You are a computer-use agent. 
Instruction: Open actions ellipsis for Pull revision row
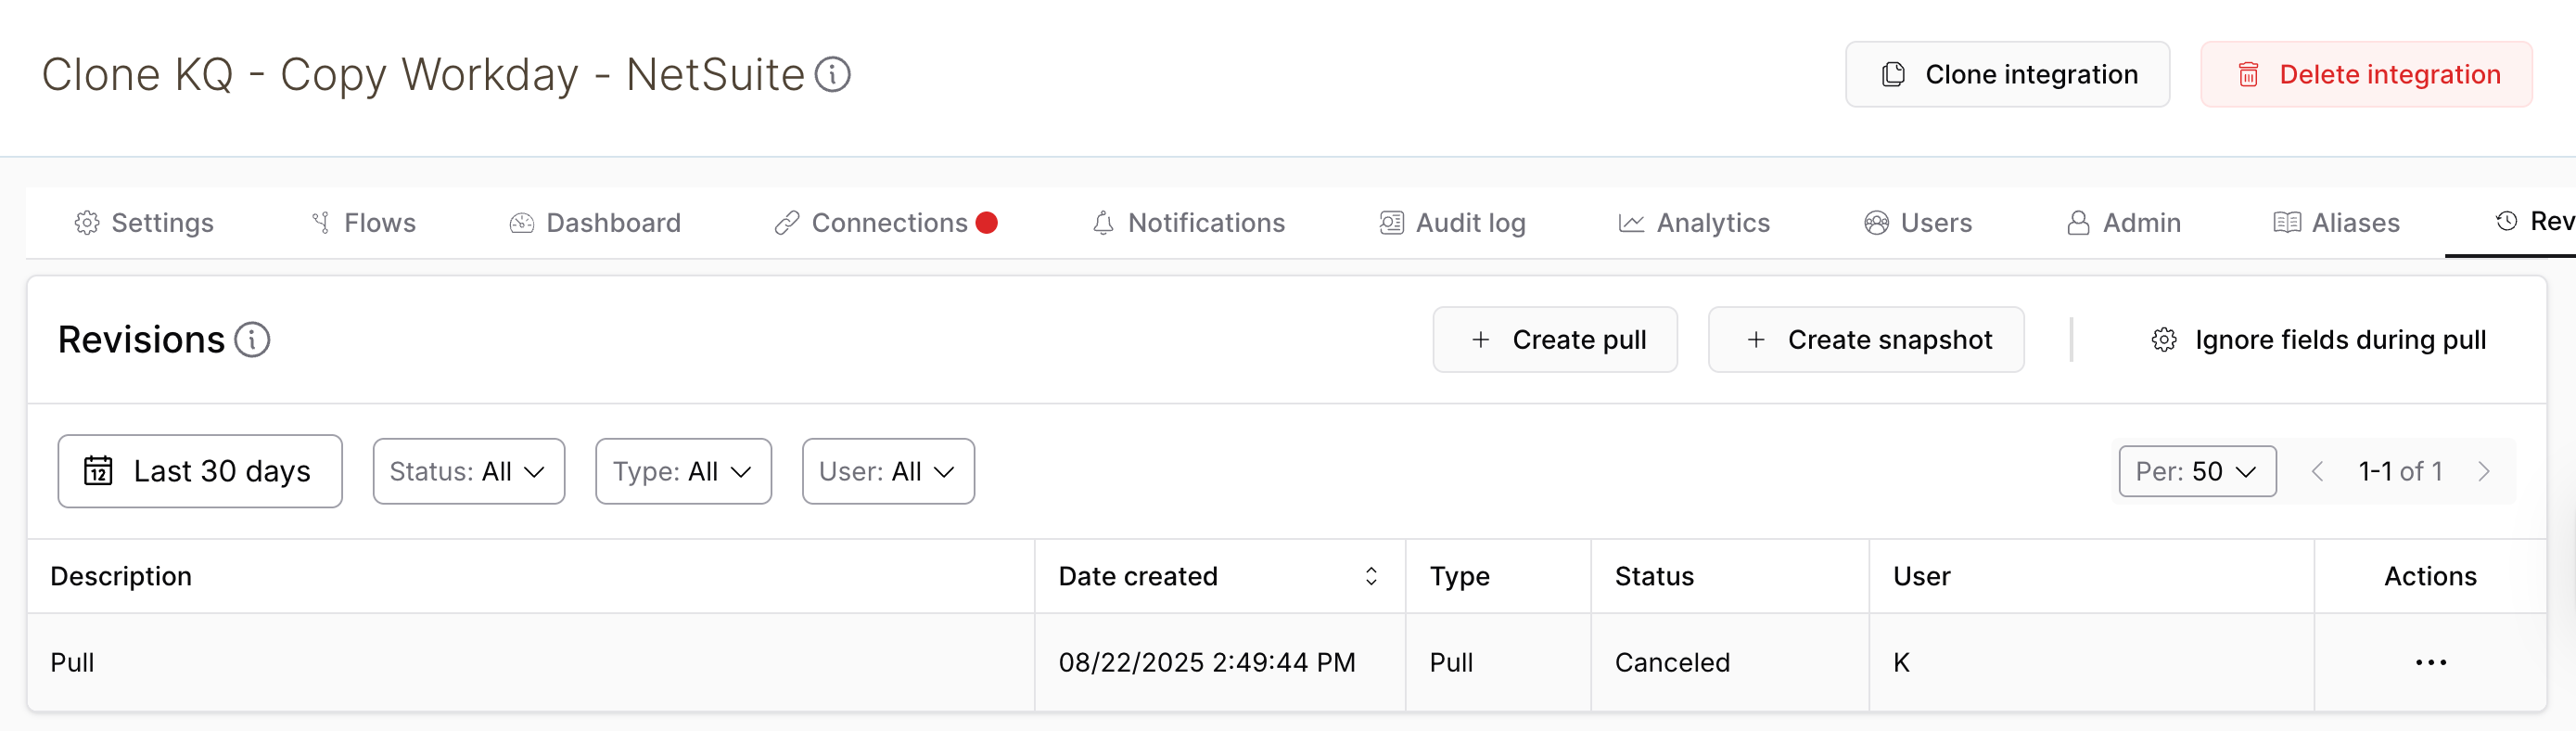tap(2430, 662)
